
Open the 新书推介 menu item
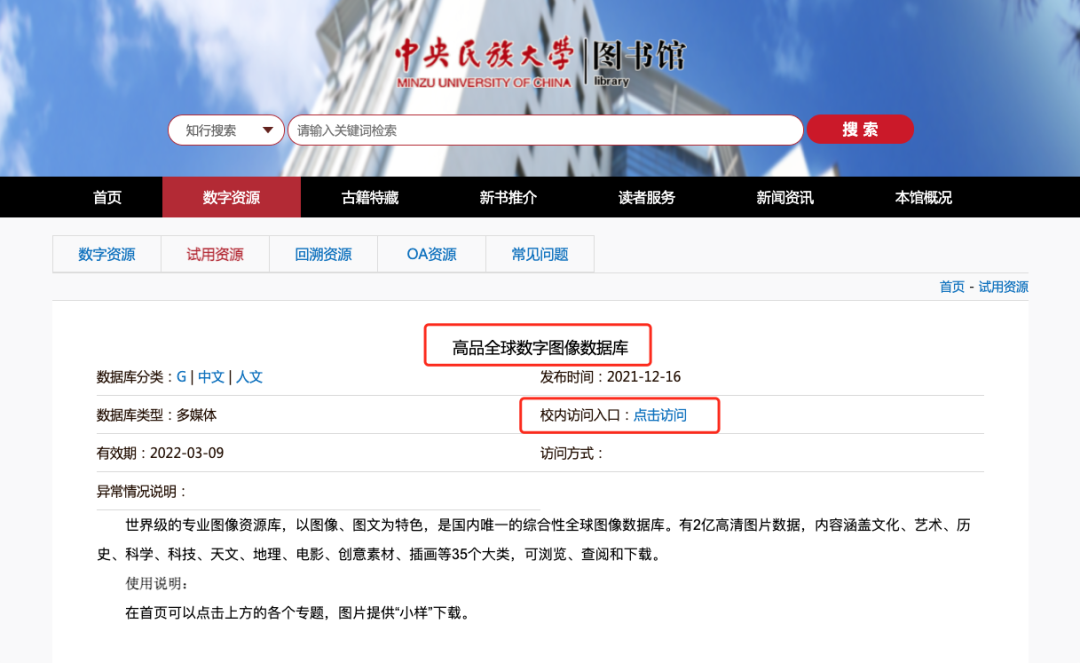click(508, 197)
